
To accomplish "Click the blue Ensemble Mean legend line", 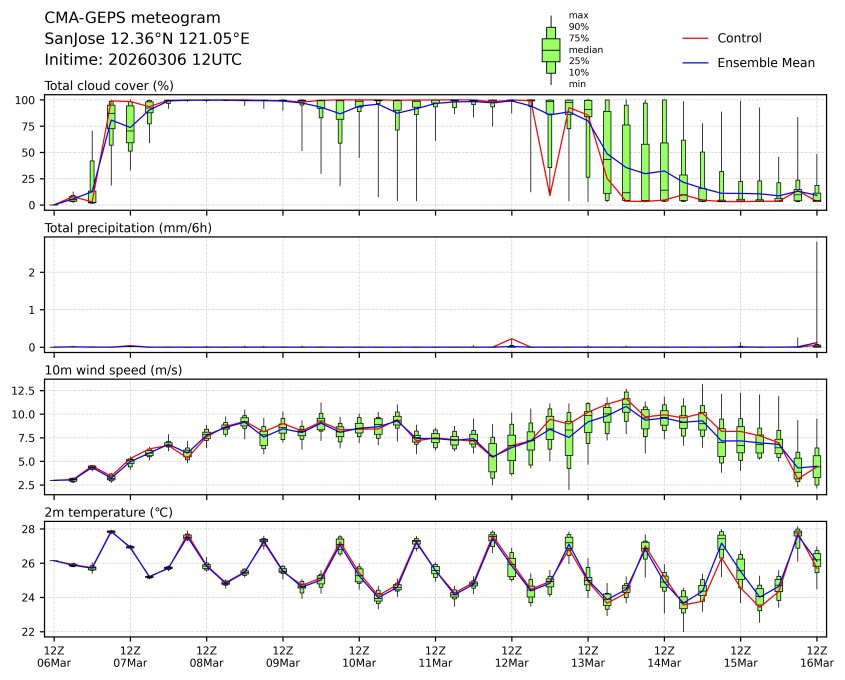I will (695, 63).
